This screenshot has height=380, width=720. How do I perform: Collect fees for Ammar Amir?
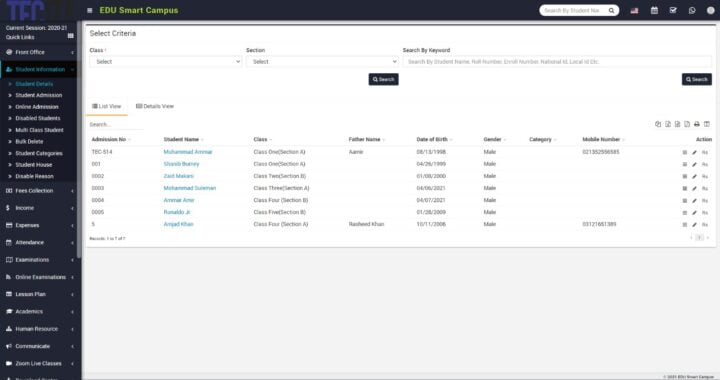coord(705,201)
